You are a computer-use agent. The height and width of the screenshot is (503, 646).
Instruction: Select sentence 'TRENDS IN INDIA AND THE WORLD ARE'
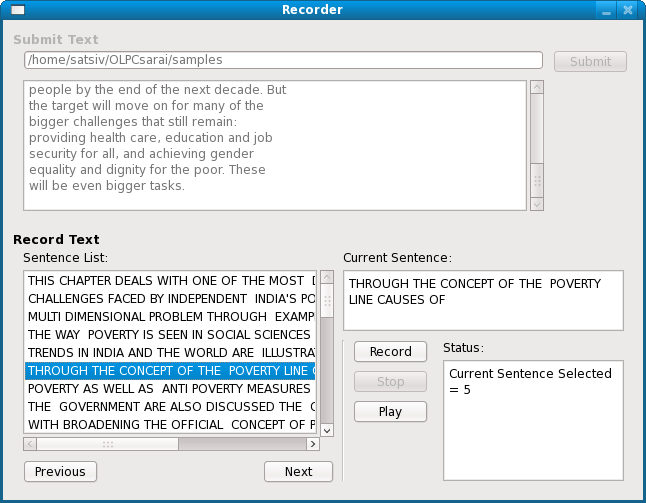click(x=170, y=353)
